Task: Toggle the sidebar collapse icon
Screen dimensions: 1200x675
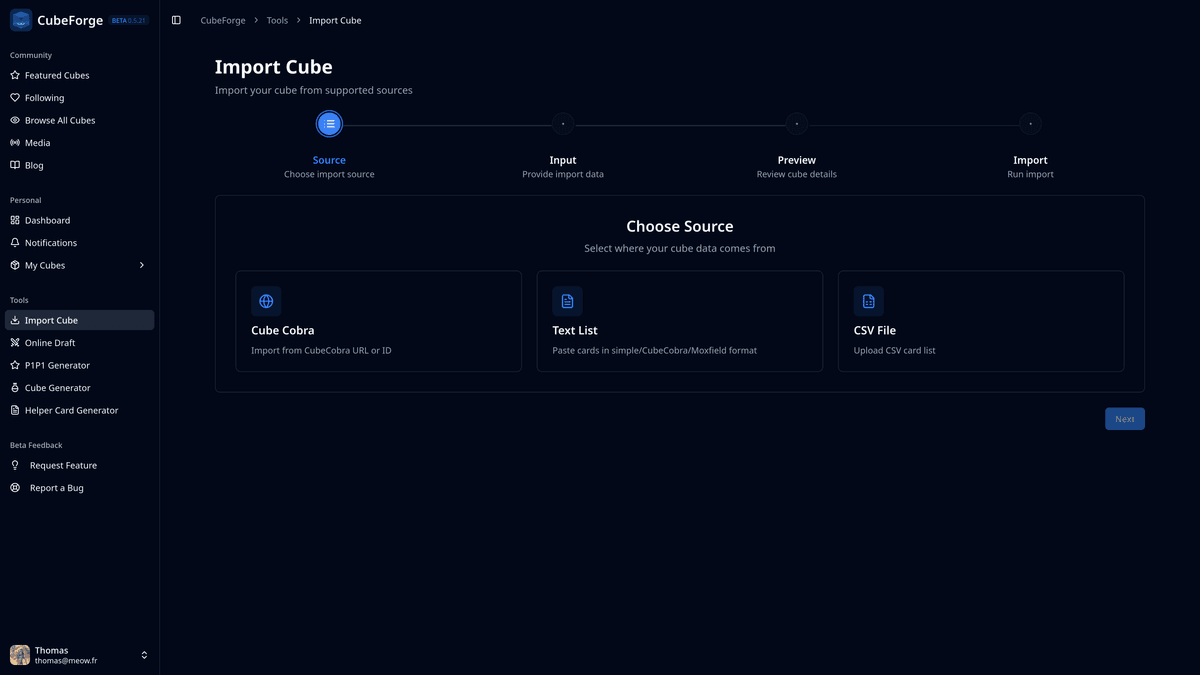Action: 177,19
